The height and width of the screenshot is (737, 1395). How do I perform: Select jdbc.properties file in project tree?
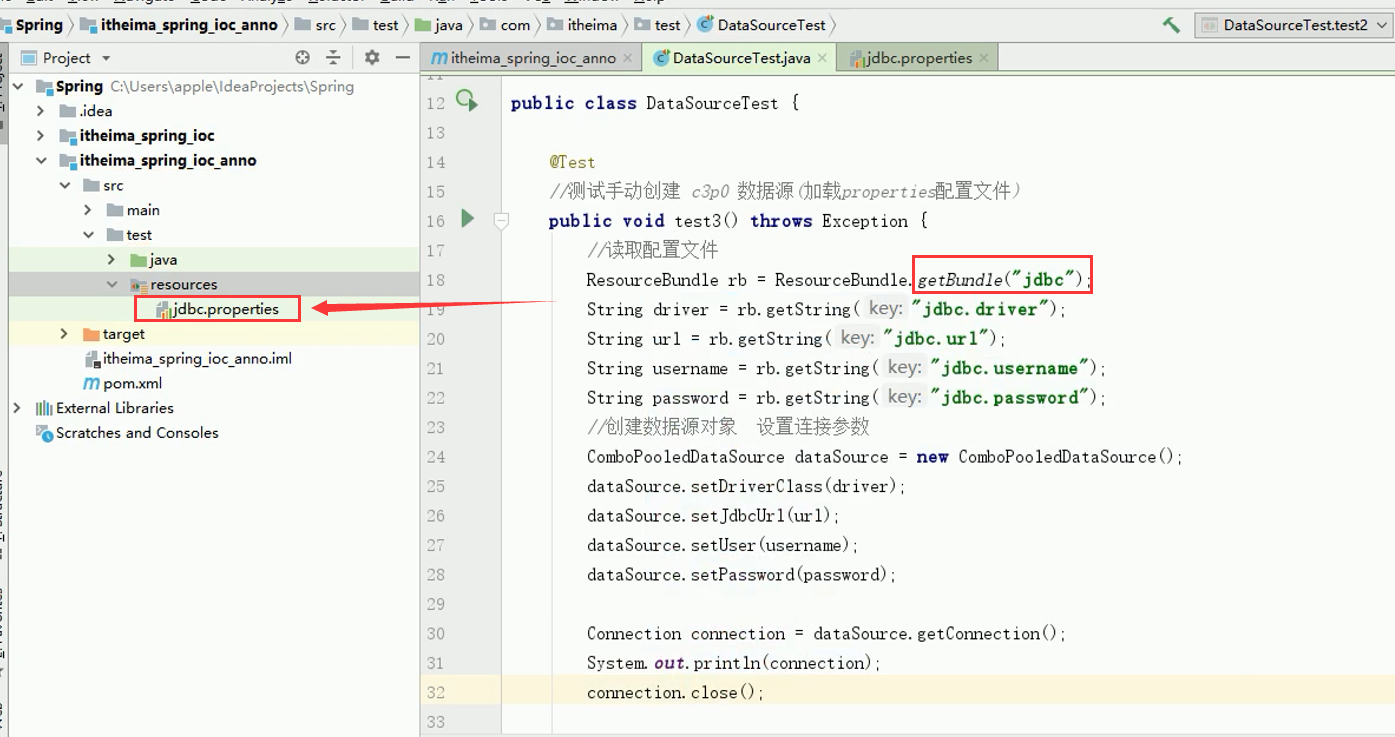point(225,309)
